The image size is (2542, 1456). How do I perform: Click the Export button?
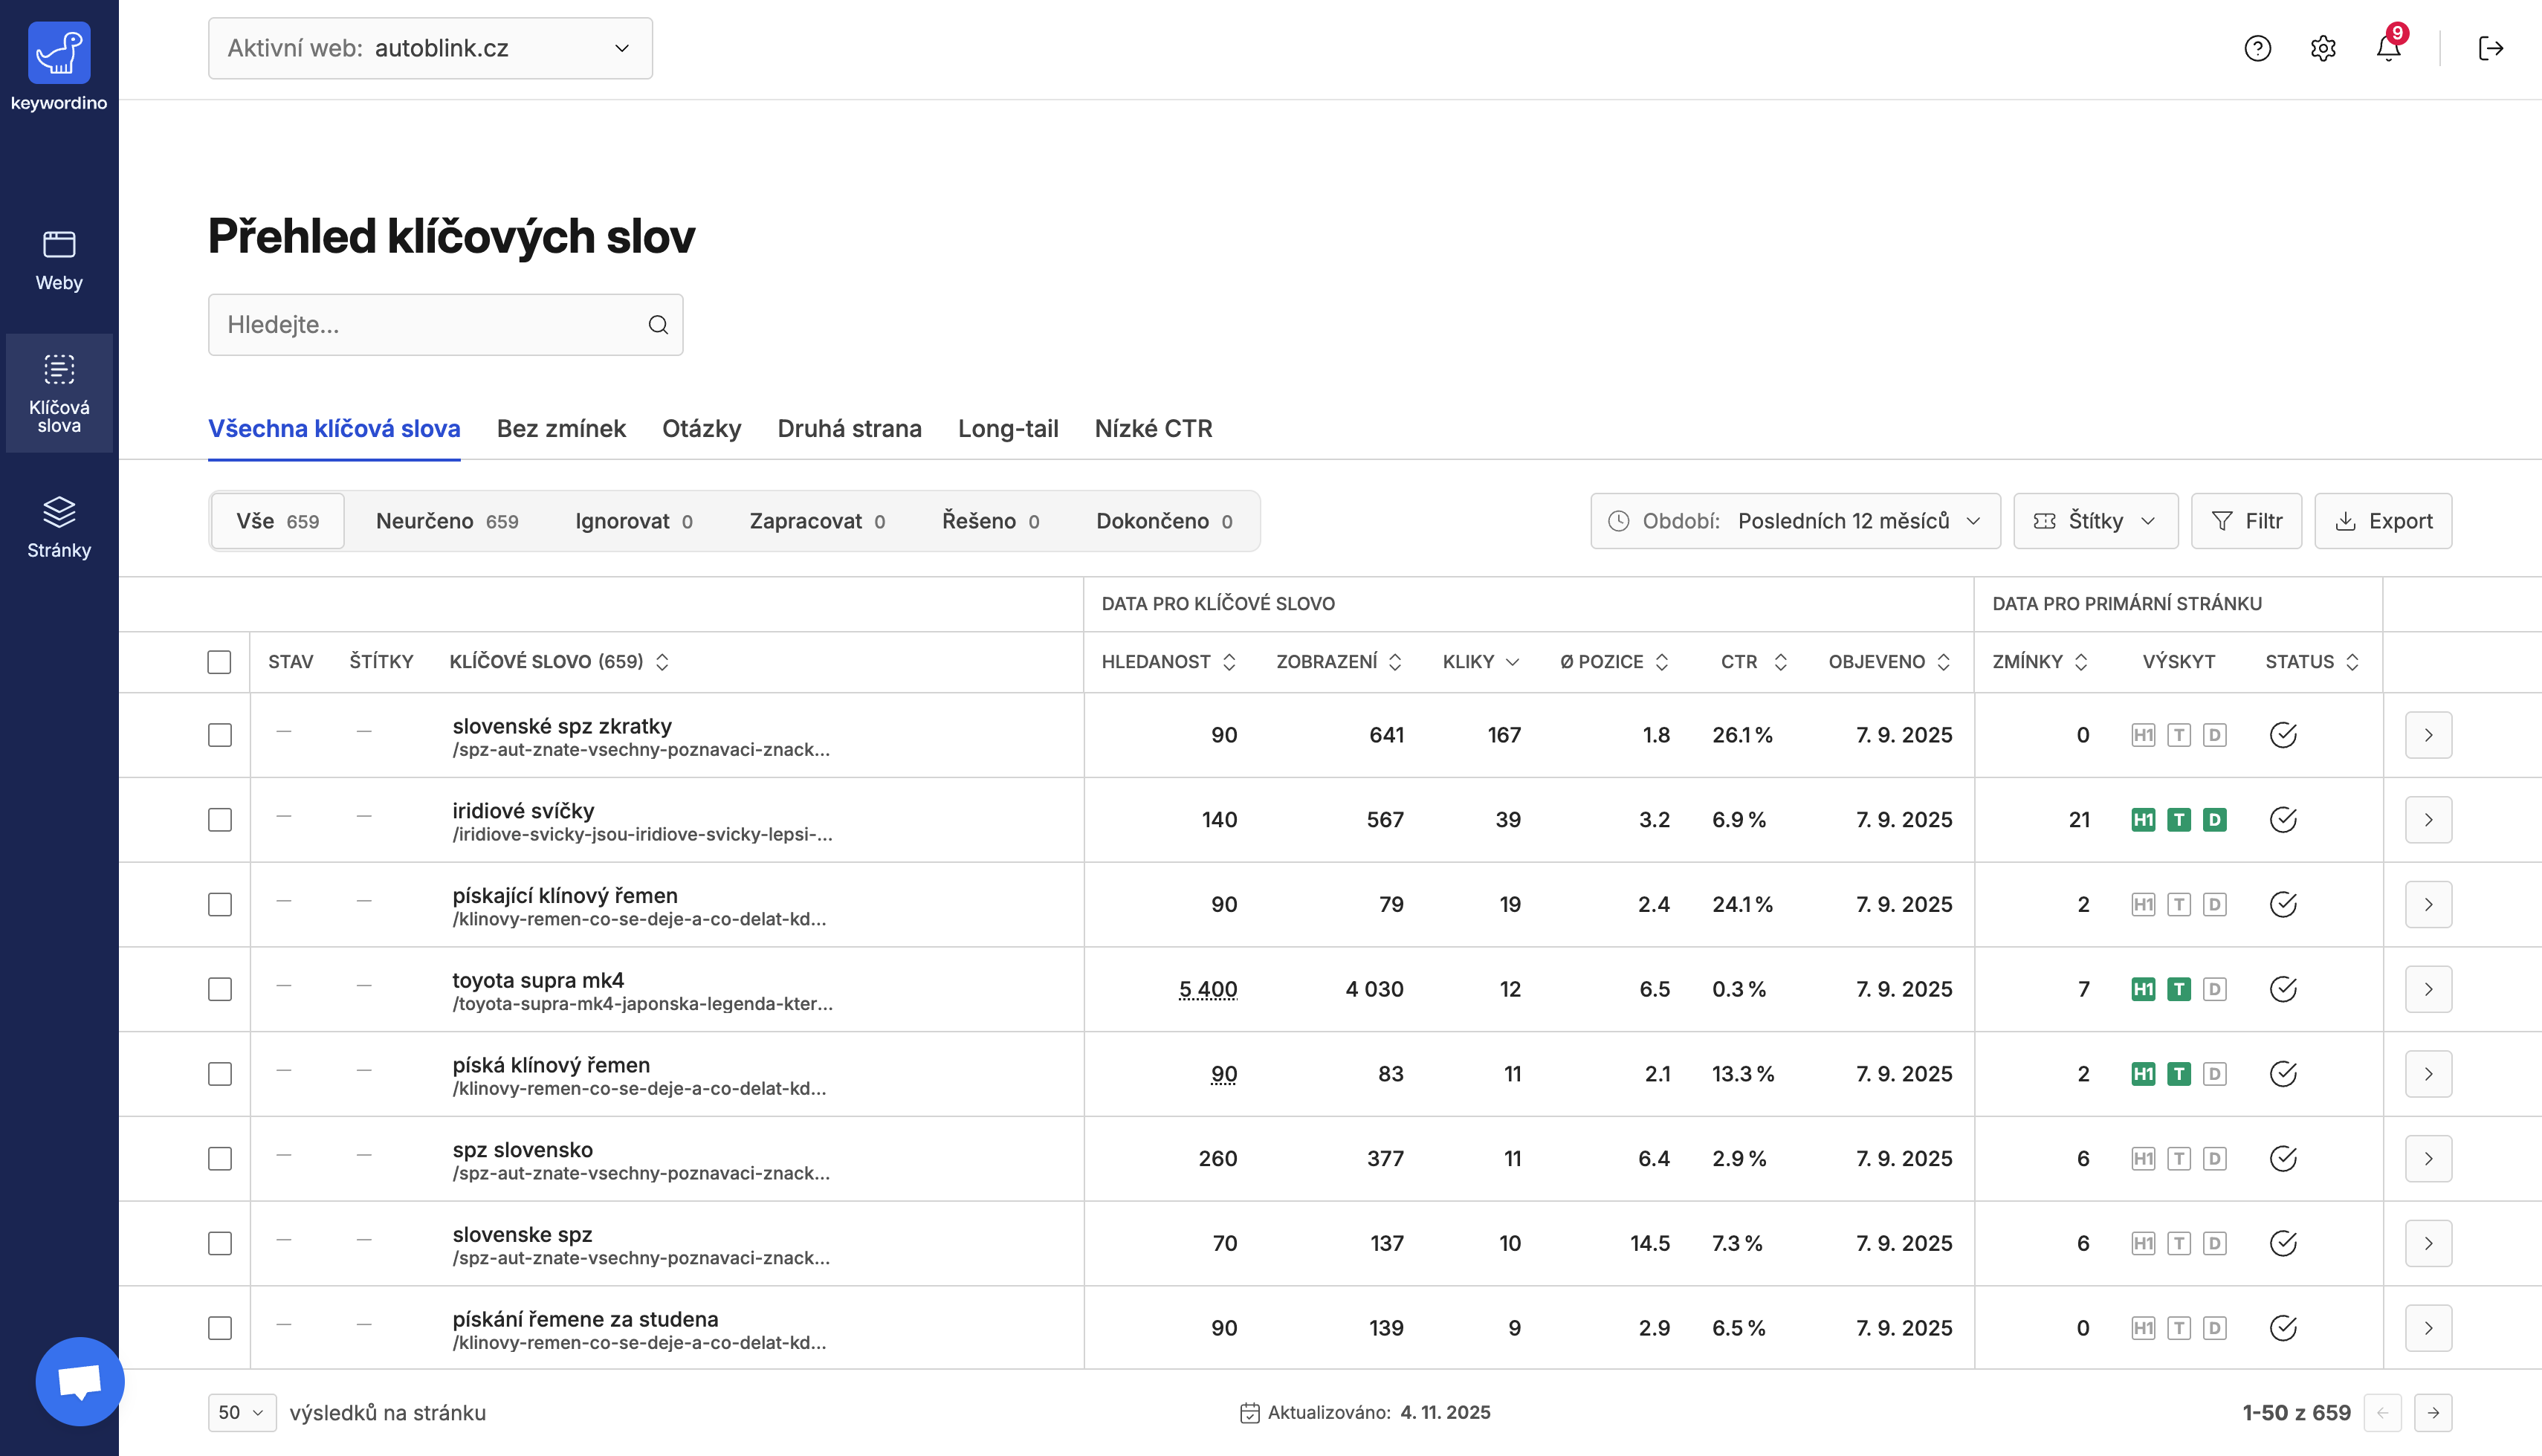click(x=2383, y=521)
